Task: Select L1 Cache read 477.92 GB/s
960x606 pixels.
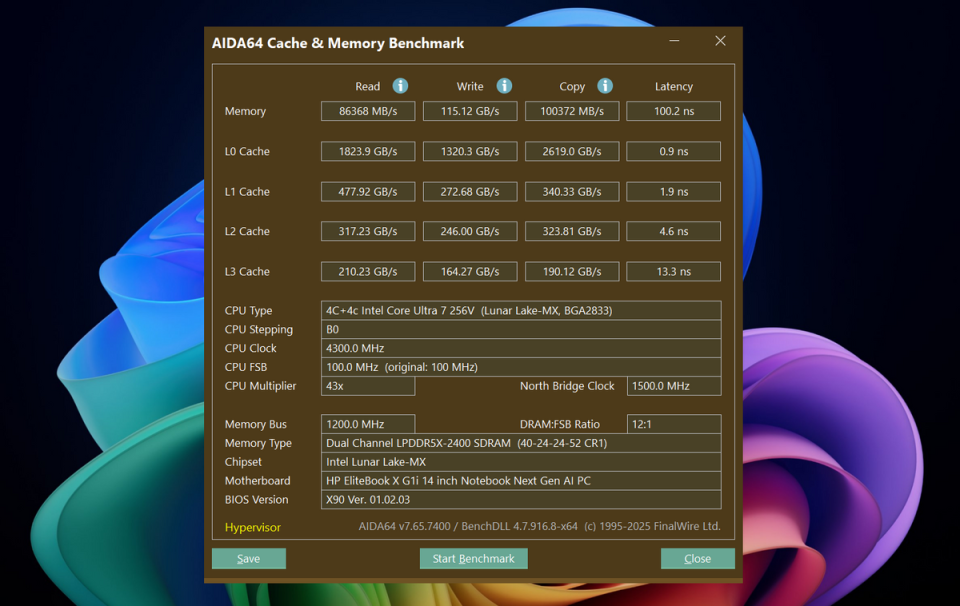Action: (368, 192)
